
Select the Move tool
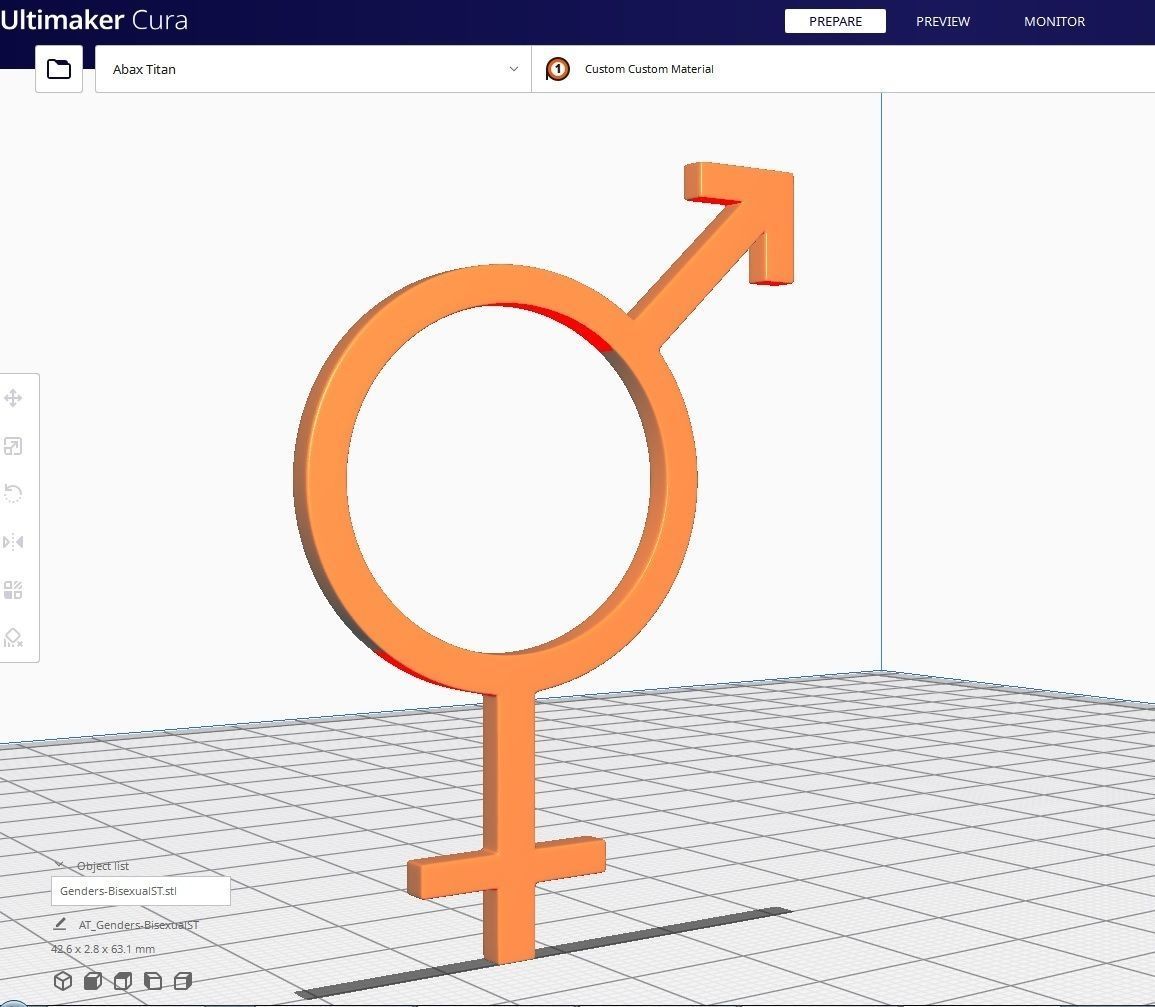[13, 399]
